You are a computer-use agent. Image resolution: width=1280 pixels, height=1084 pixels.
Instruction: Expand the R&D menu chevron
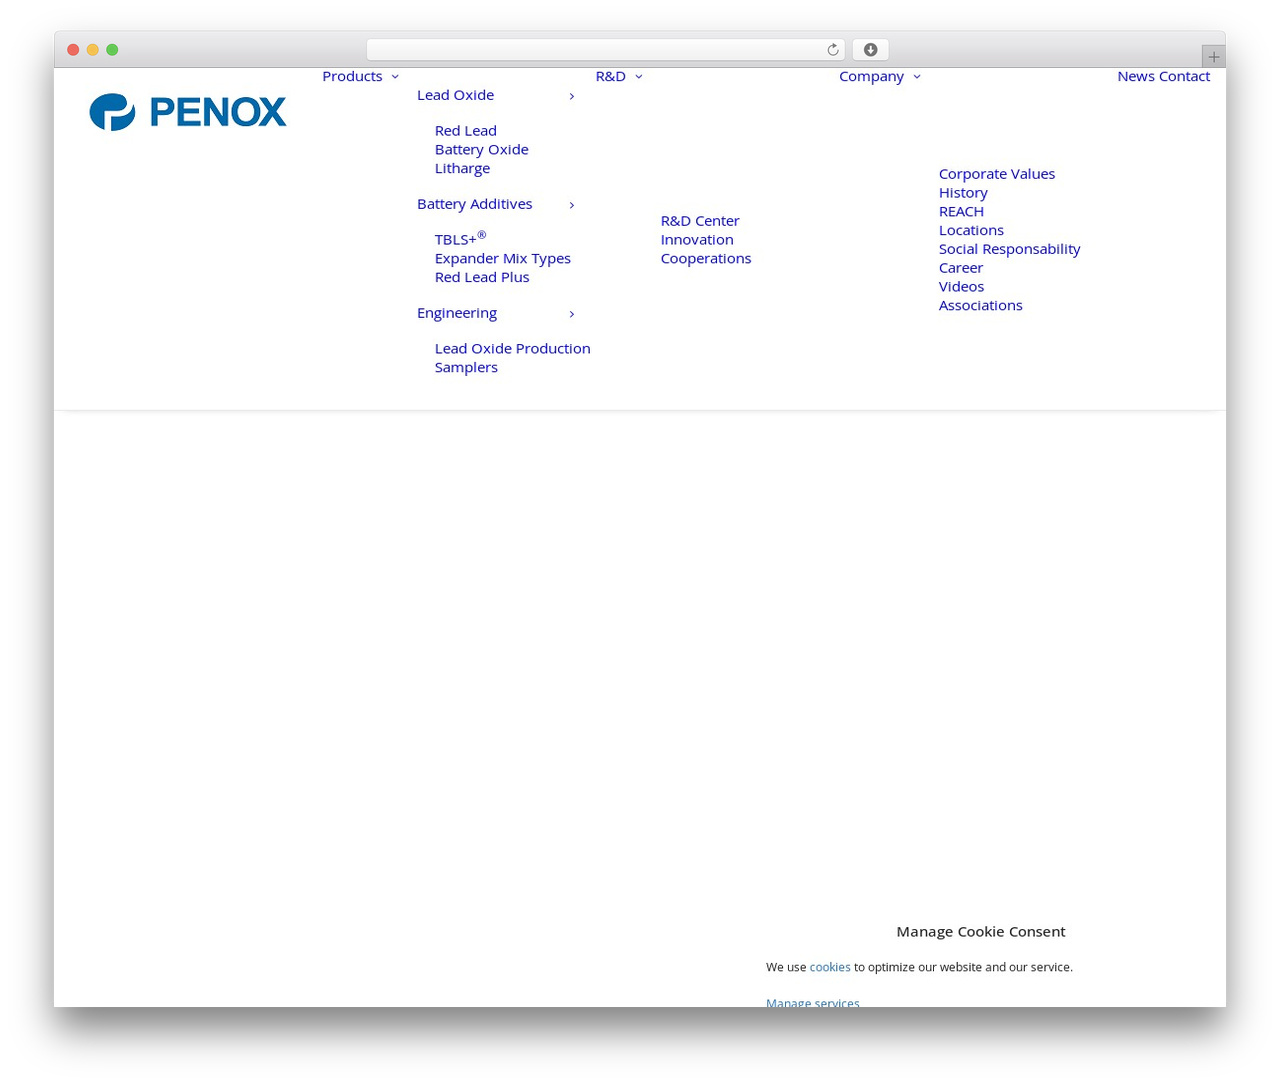639,77
